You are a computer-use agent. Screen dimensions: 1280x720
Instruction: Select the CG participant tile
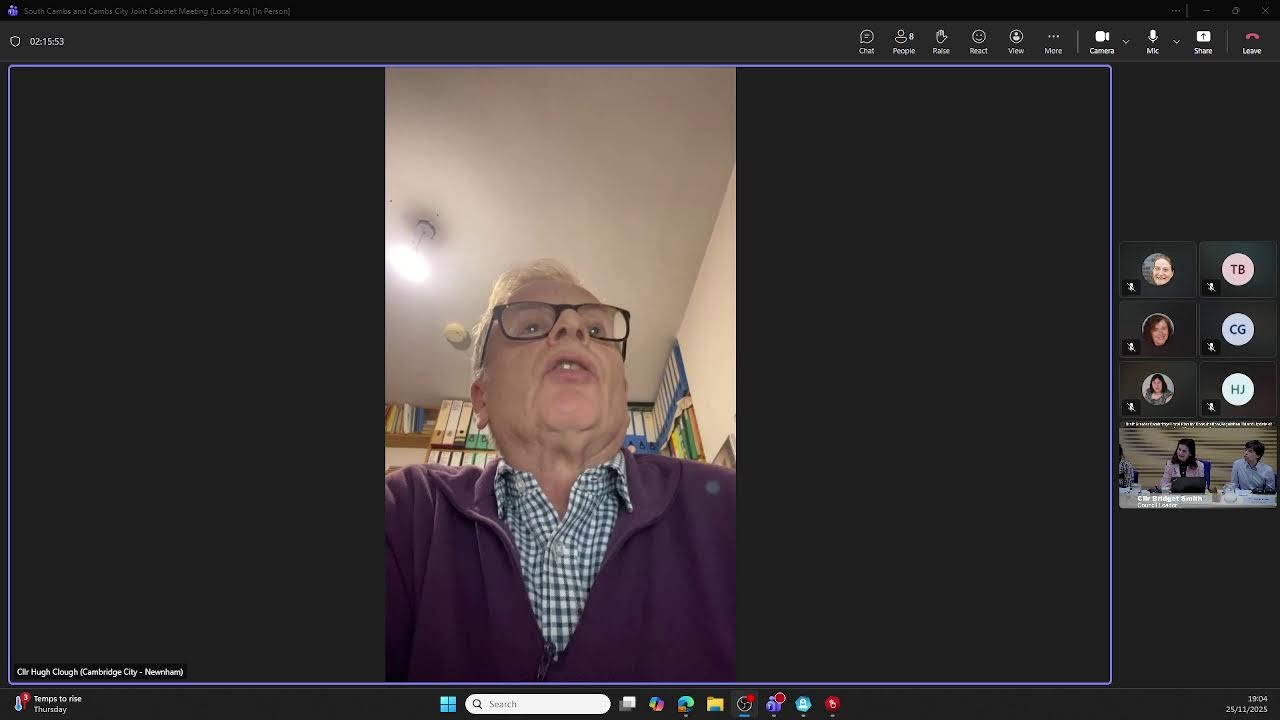click(1238, 330)
